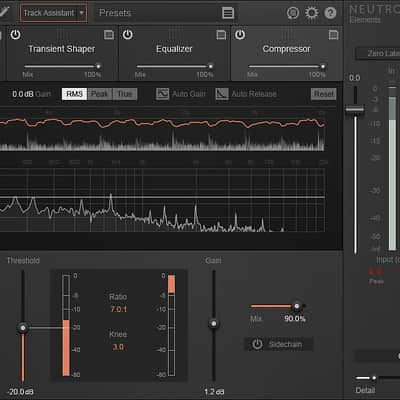Toggle Transient Shaper power button
Screen dimensions: 400x400
15,34
